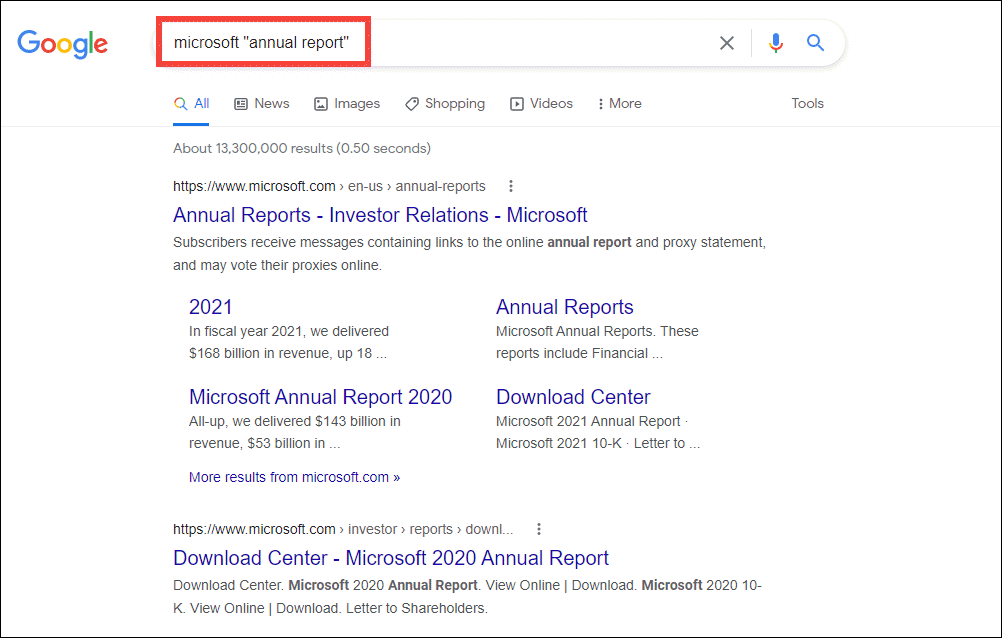Screen dimensions: 1002x638
Task: Switch to the Shopping tab
Action: coord(445,104)
